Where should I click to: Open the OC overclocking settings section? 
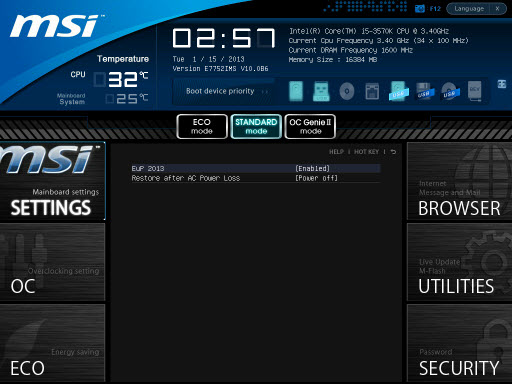click(x=52, y=262)
